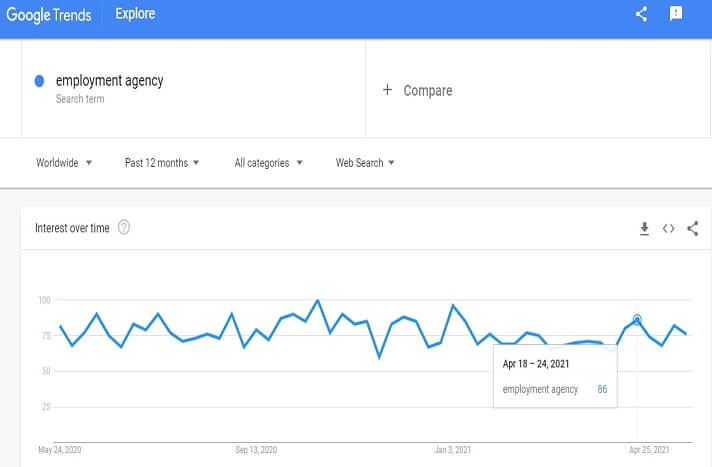Share the Interest over time chart
Image resolution: width=712 pixels, height=467 pixels.
(693, 228)
